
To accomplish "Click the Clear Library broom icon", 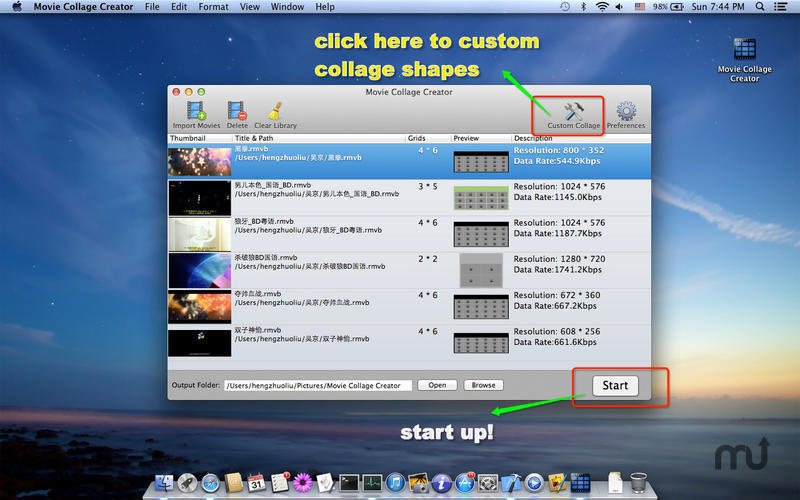I will tap(275, 110).
